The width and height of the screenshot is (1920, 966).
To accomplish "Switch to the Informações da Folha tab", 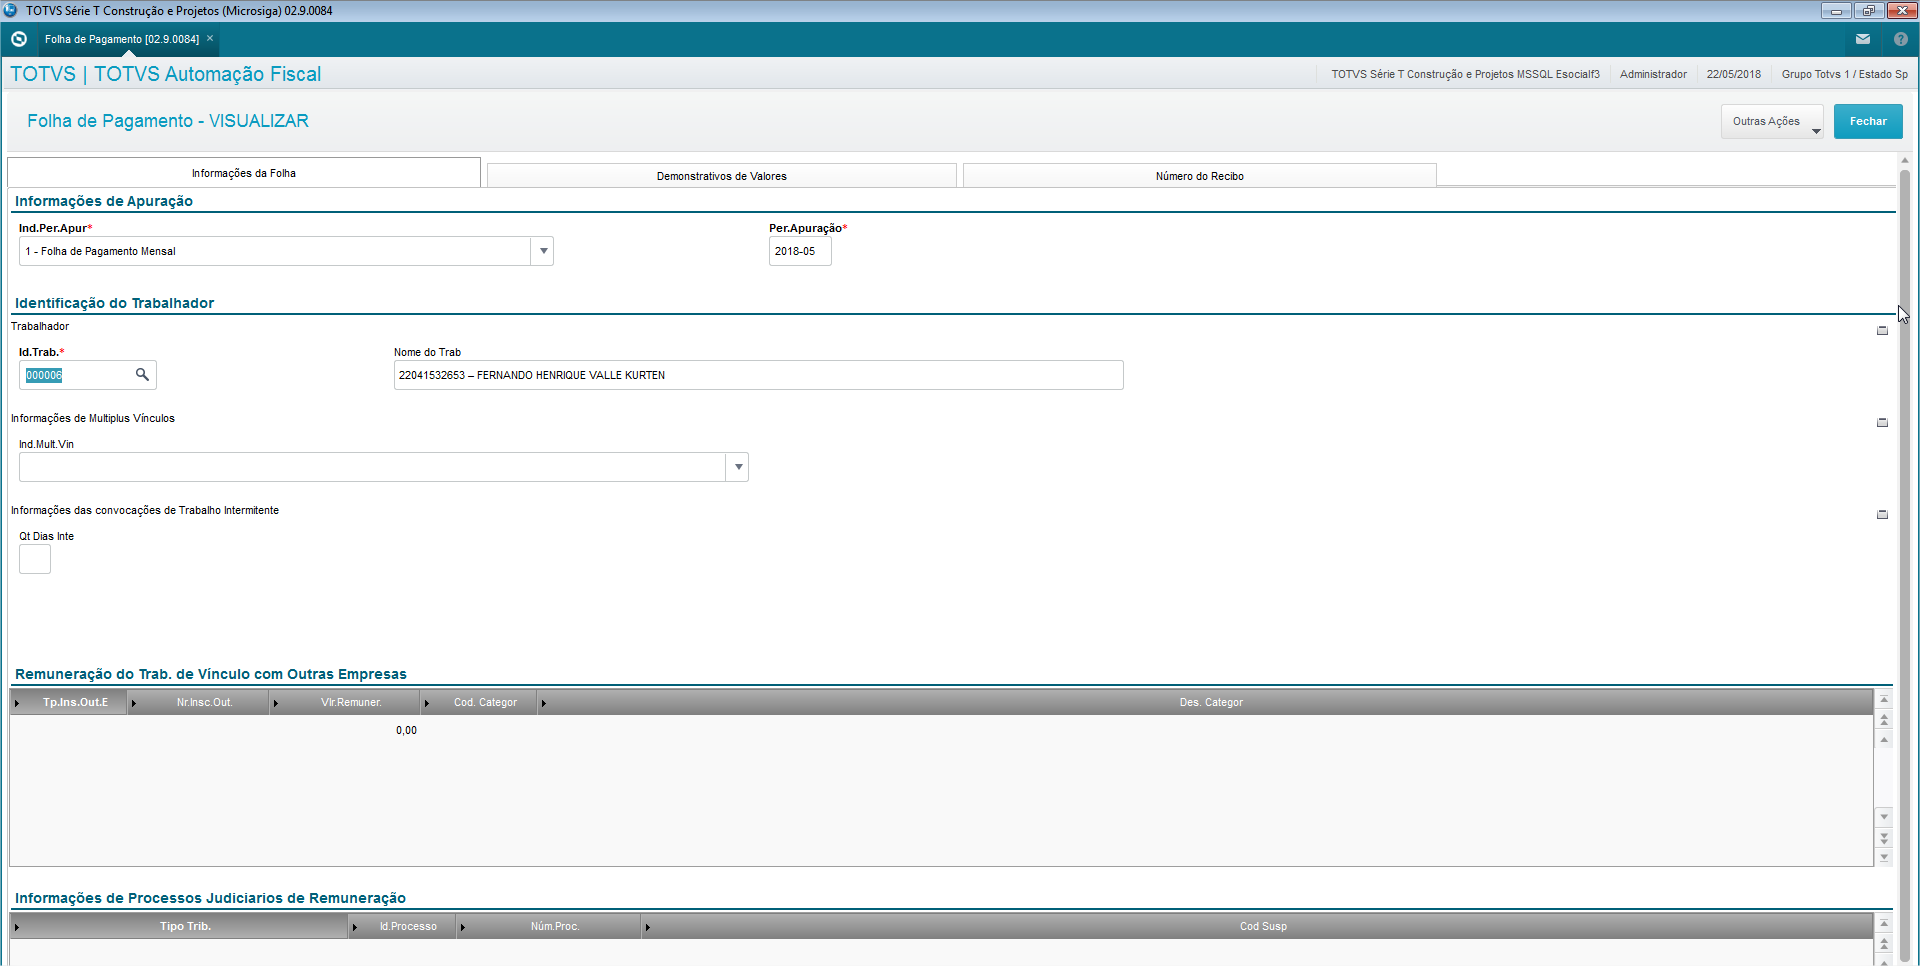I will tap(244, 173).
